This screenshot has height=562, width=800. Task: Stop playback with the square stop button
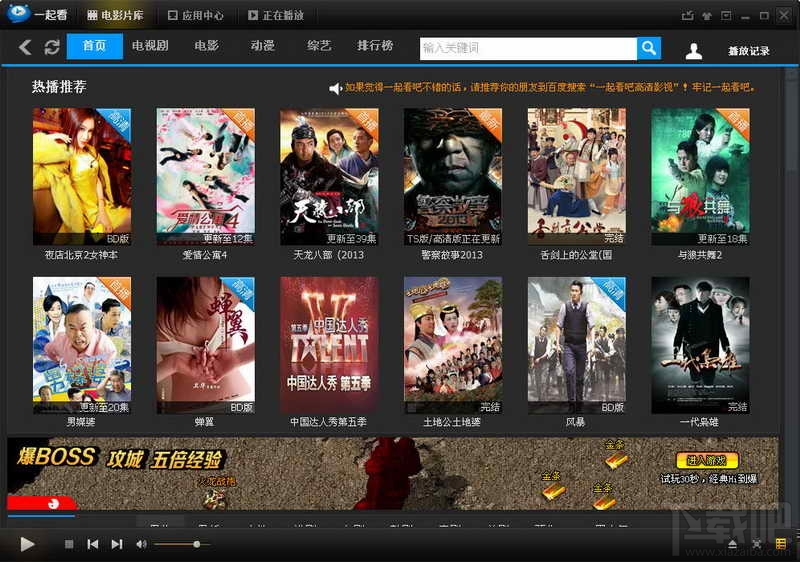(69, 544)
